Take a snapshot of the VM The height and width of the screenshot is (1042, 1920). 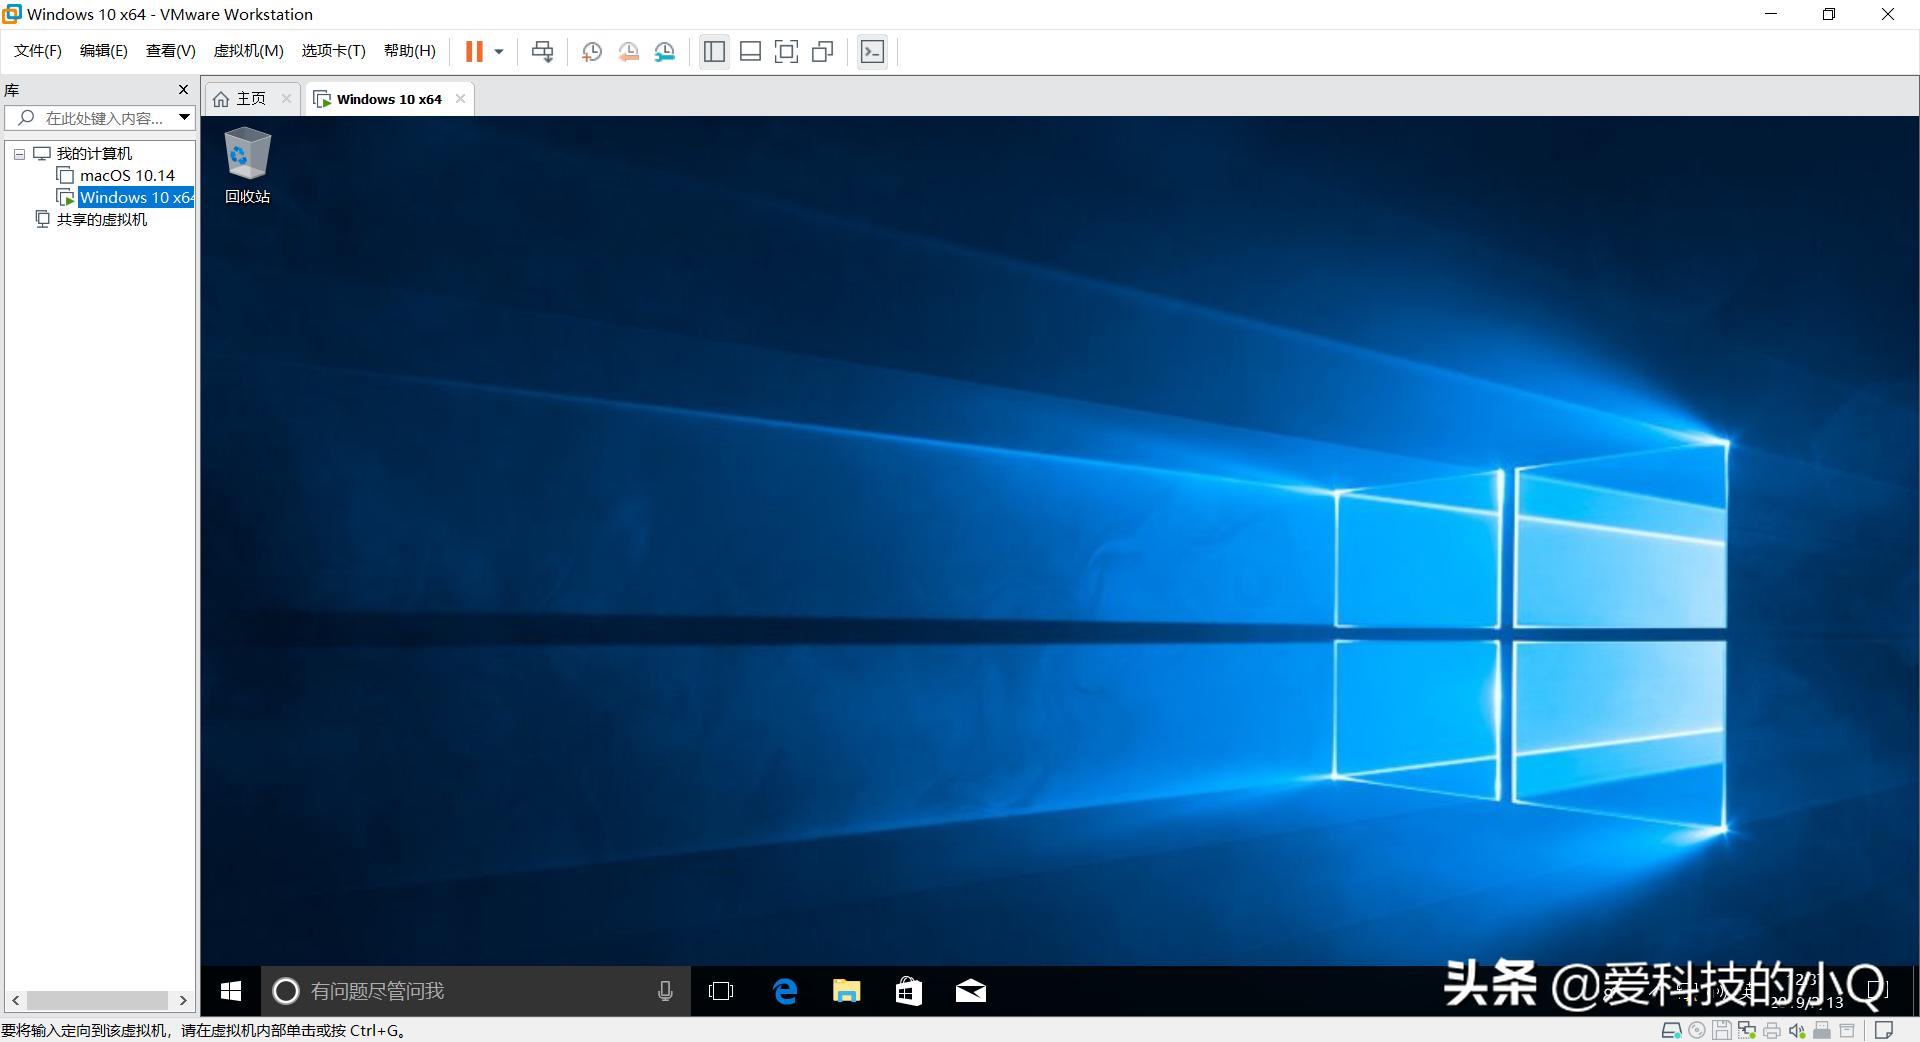(x=591, y=51)
